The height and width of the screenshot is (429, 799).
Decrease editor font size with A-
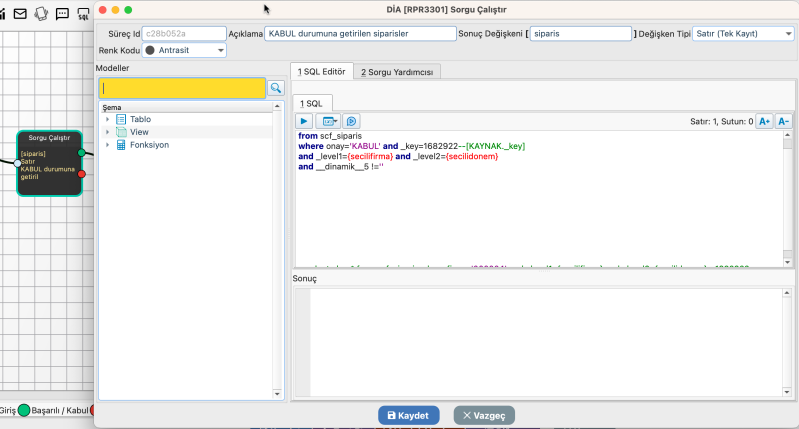(x=783, y=121)
